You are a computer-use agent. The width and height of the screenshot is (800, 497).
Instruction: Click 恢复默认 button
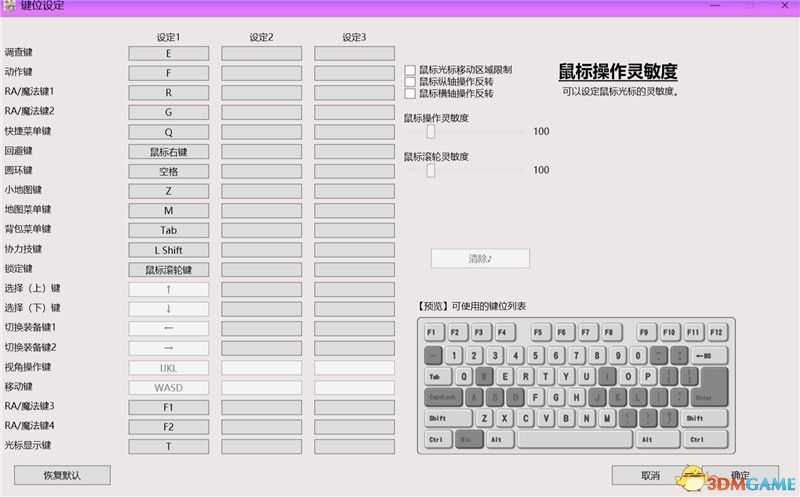(x=62, y=475)
